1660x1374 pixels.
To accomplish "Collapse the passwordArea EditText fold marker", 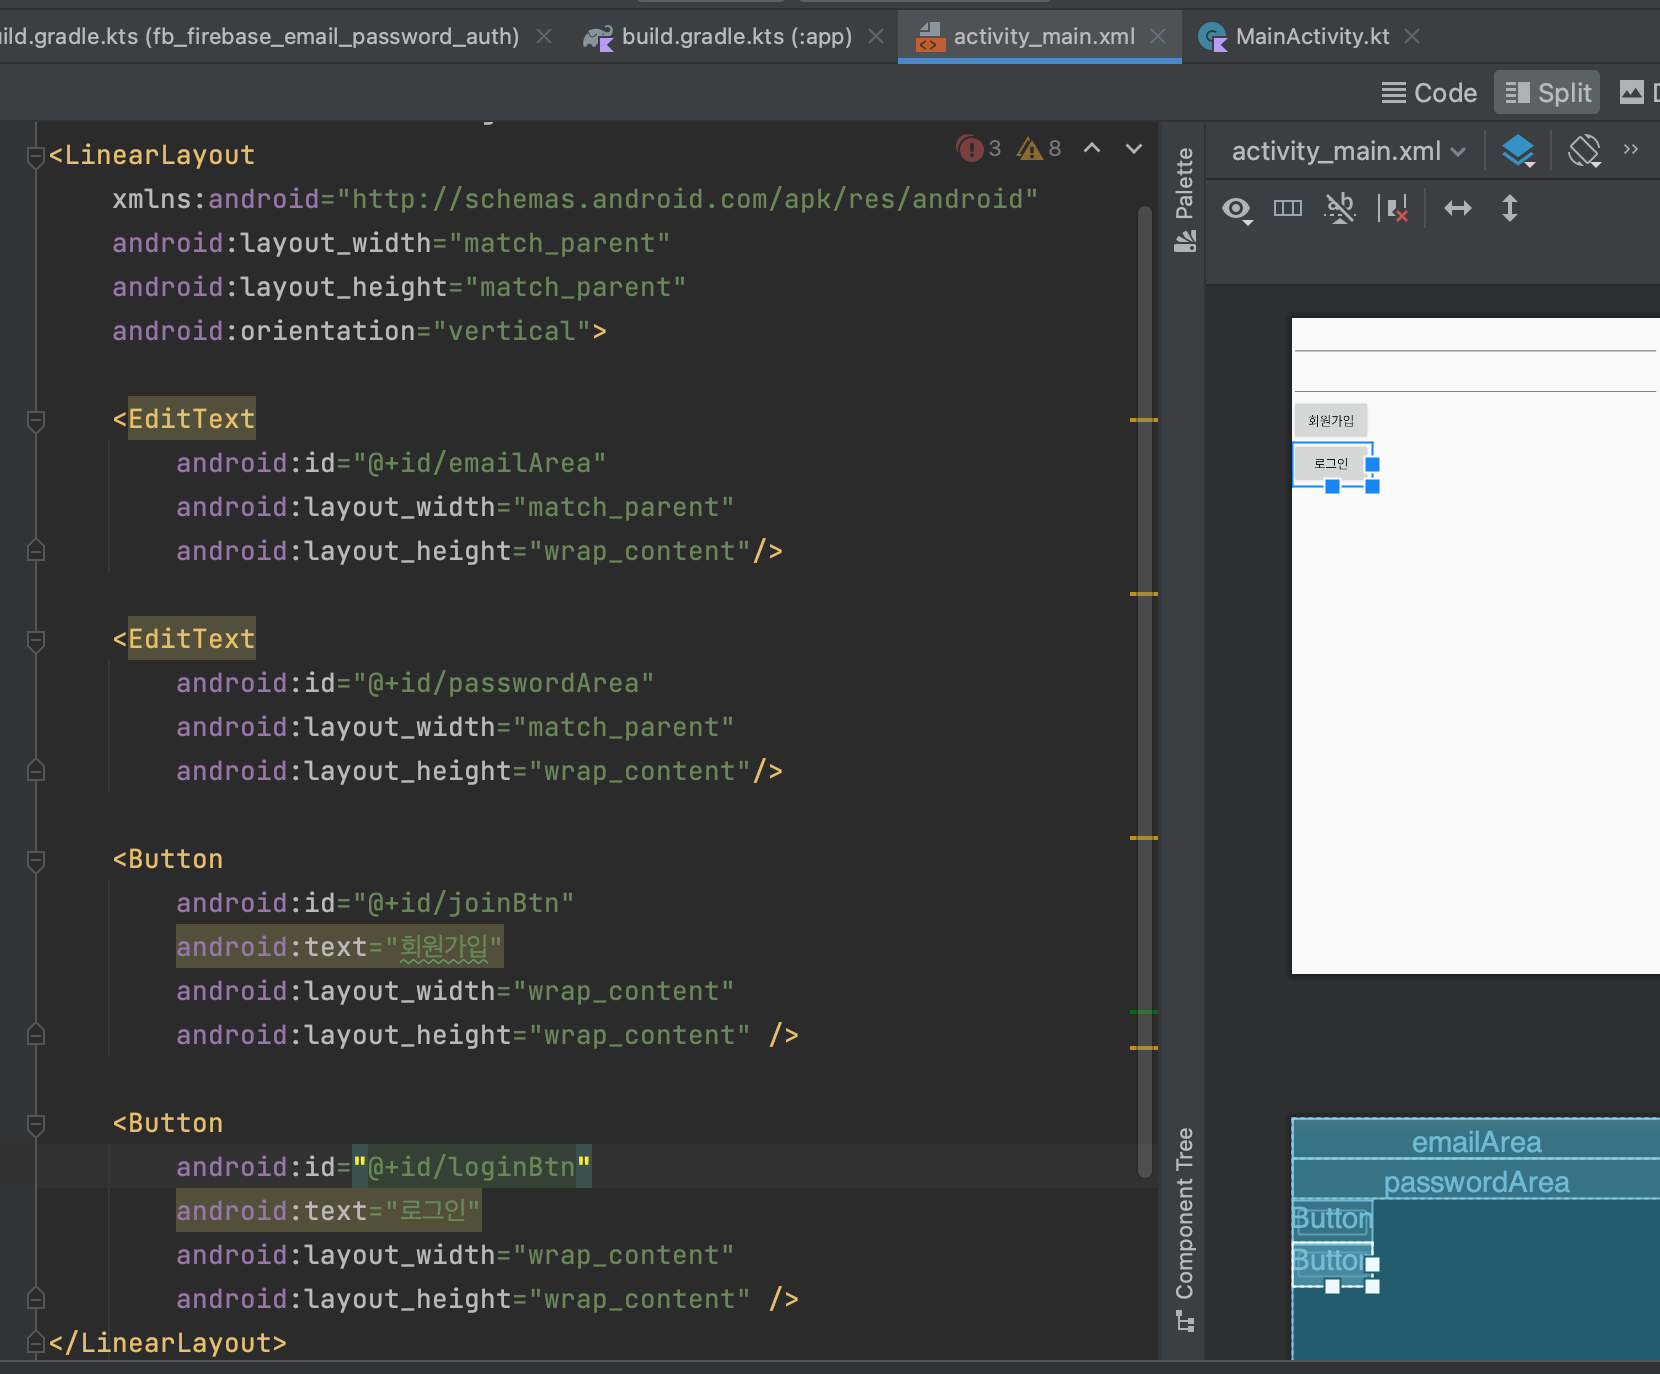I will [x=36, y=640].
